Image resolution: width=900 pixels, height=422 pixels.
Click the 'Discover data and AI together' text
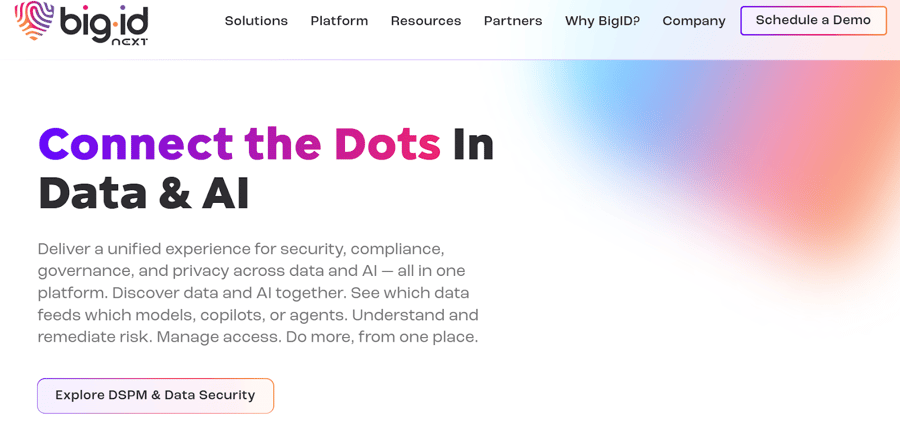218,293
